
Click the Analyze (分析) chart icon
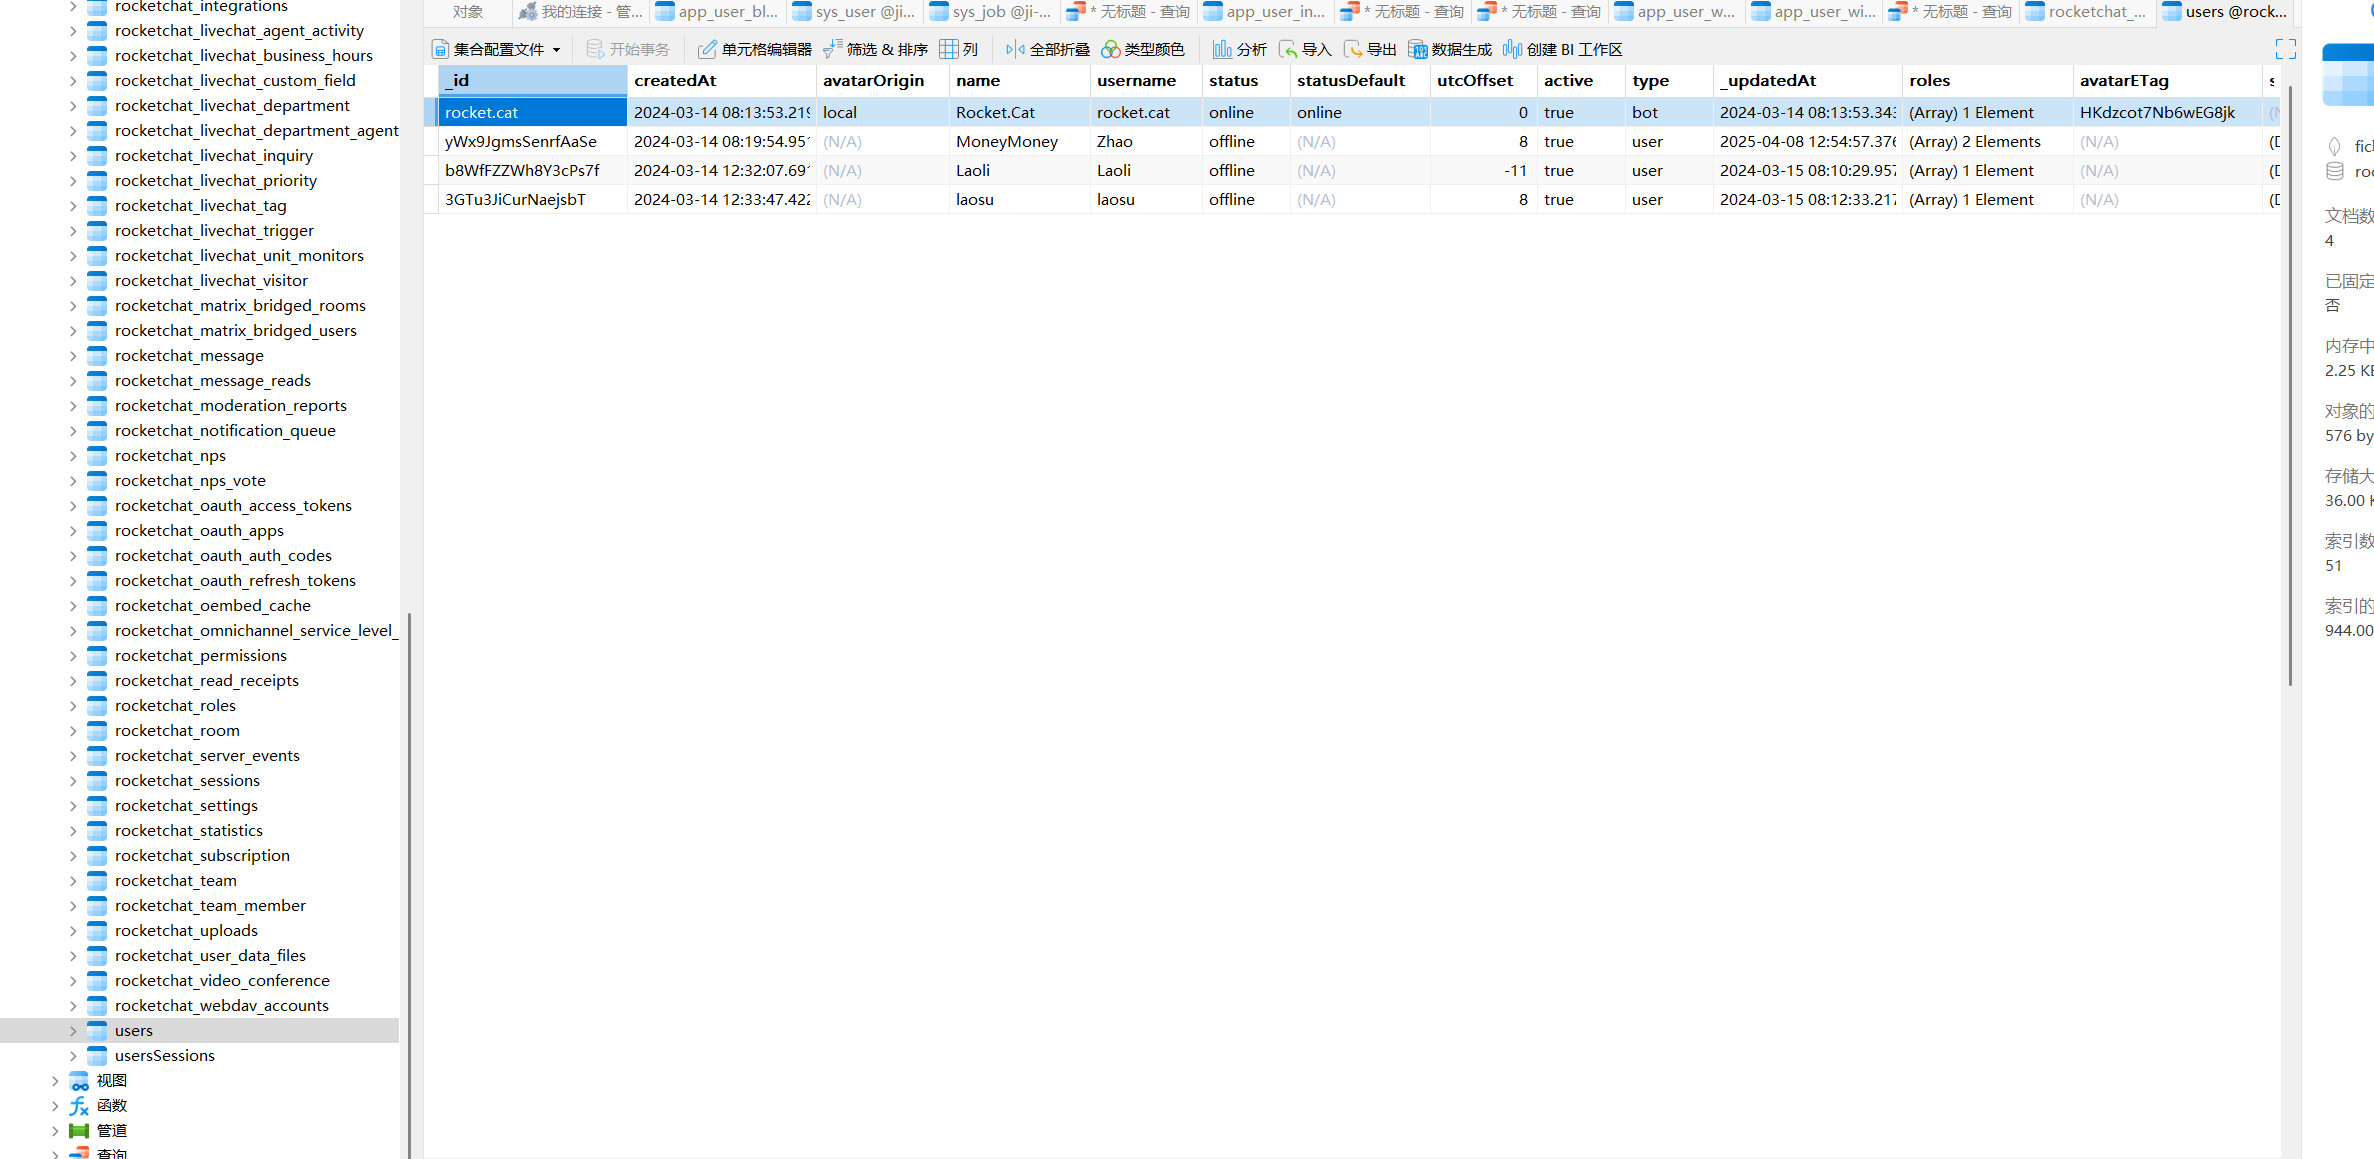click(x=1222, y=49)
